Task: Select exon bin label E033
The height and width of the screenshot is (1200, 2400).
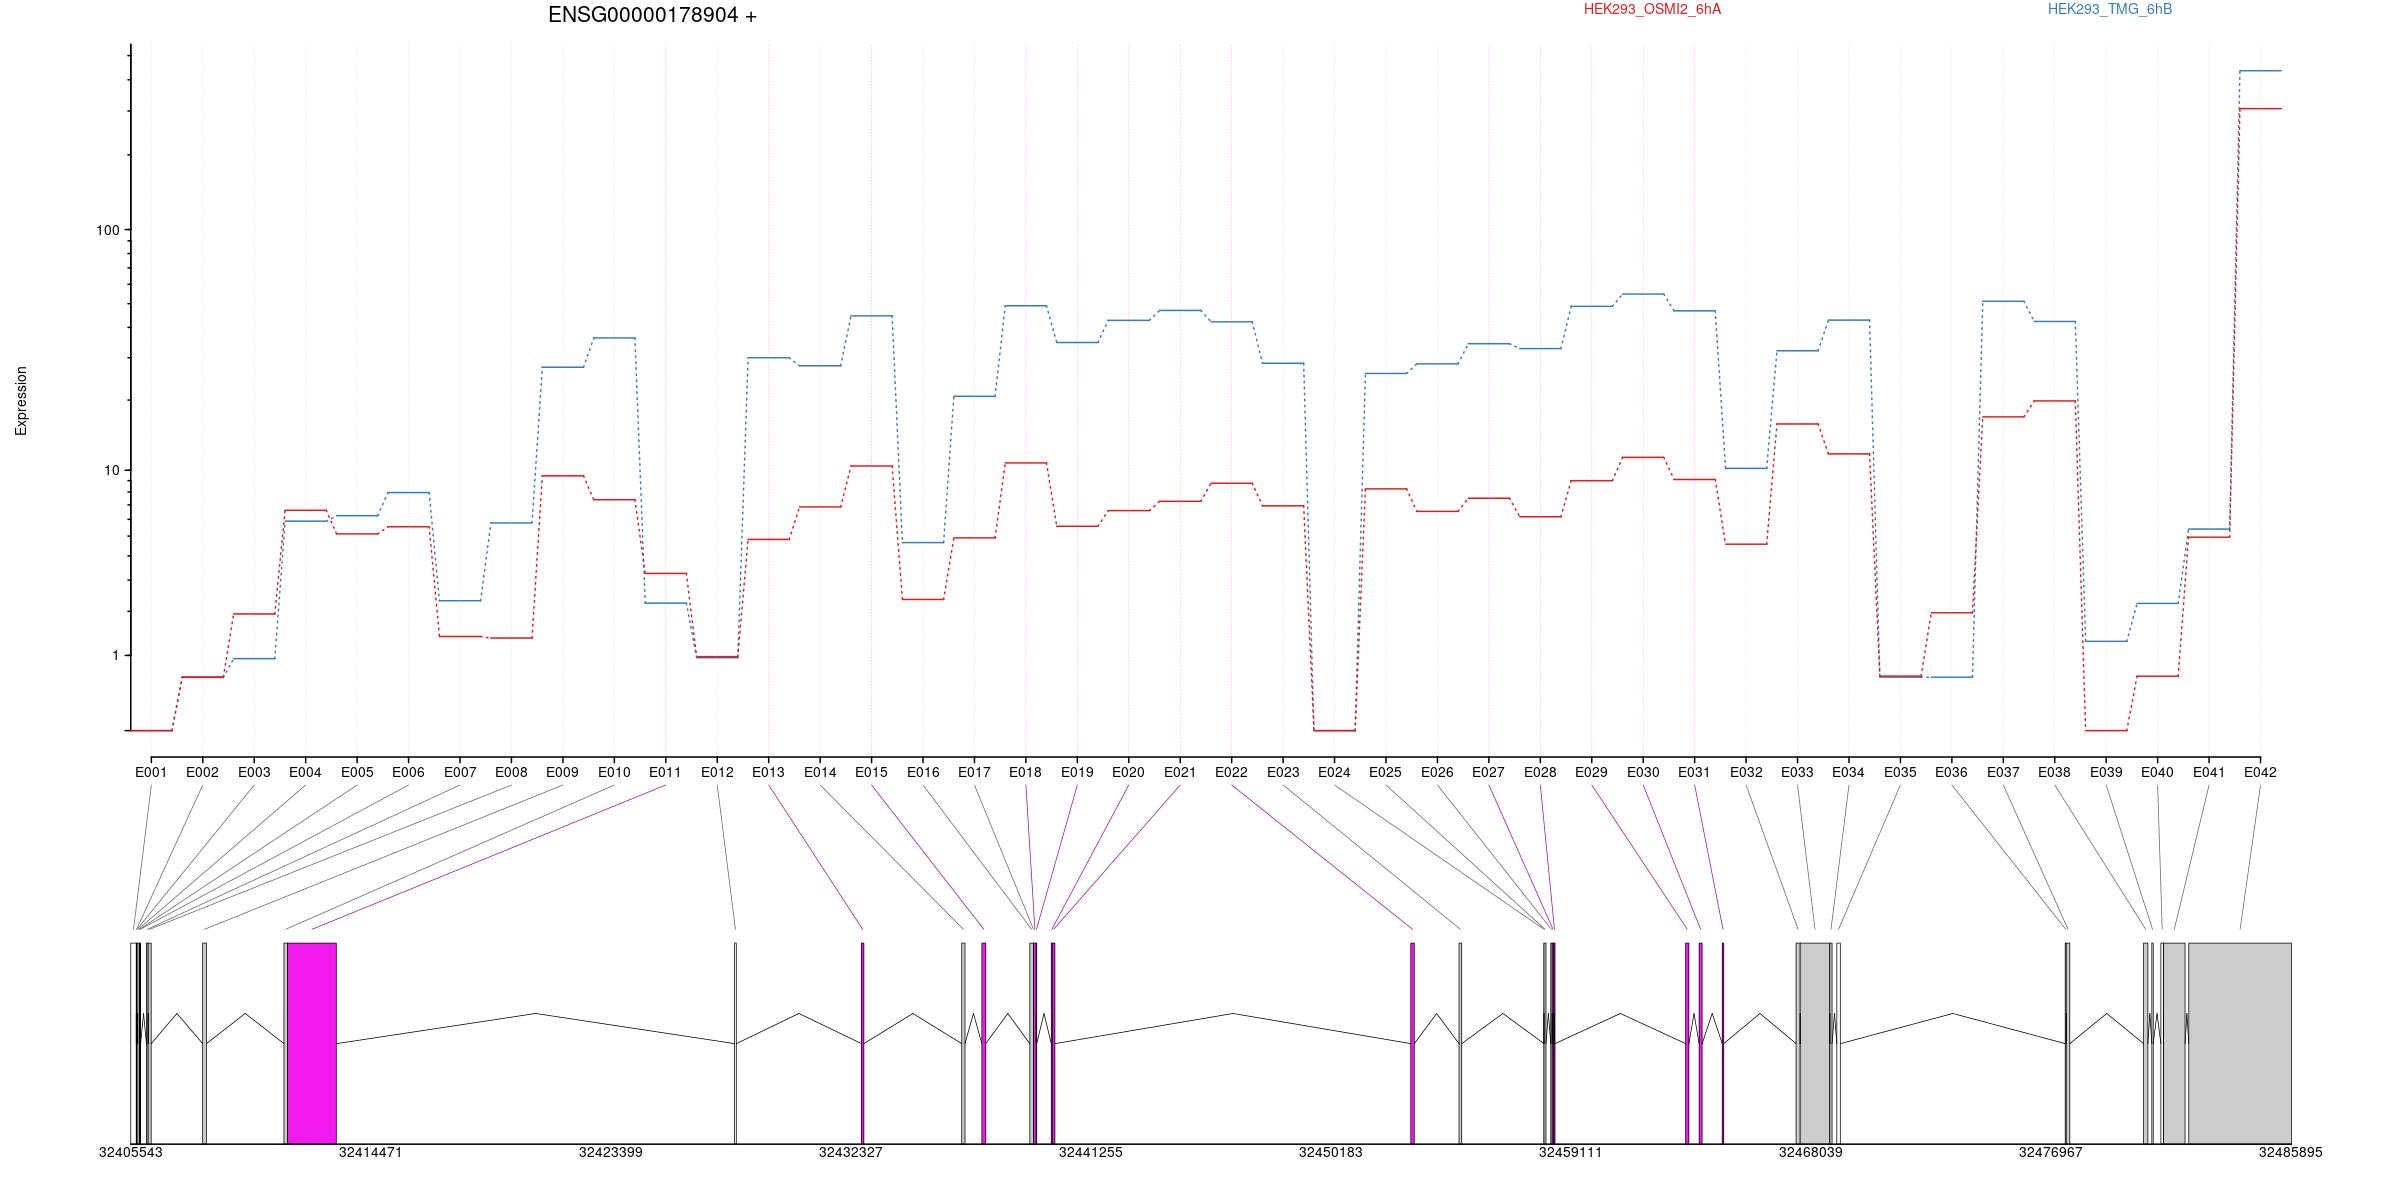Action: coord(1797,772)
